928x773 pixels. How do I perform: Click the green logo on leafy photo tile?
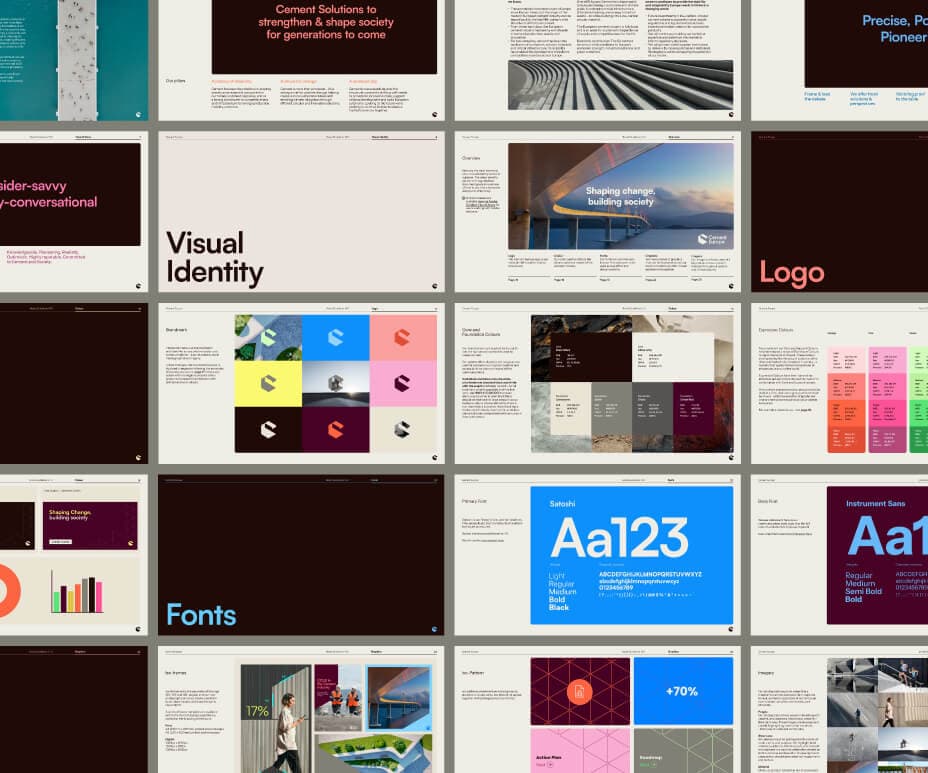(268, 338)
